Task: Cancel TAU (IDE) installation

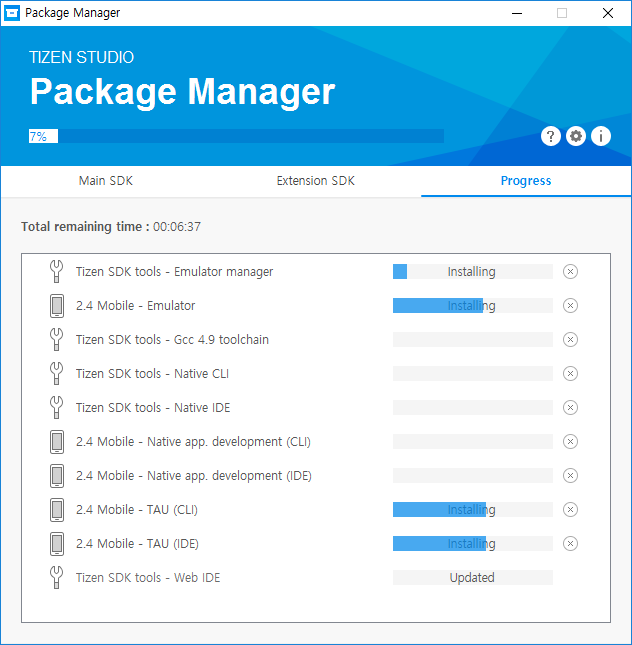Action: click(570, 544)
